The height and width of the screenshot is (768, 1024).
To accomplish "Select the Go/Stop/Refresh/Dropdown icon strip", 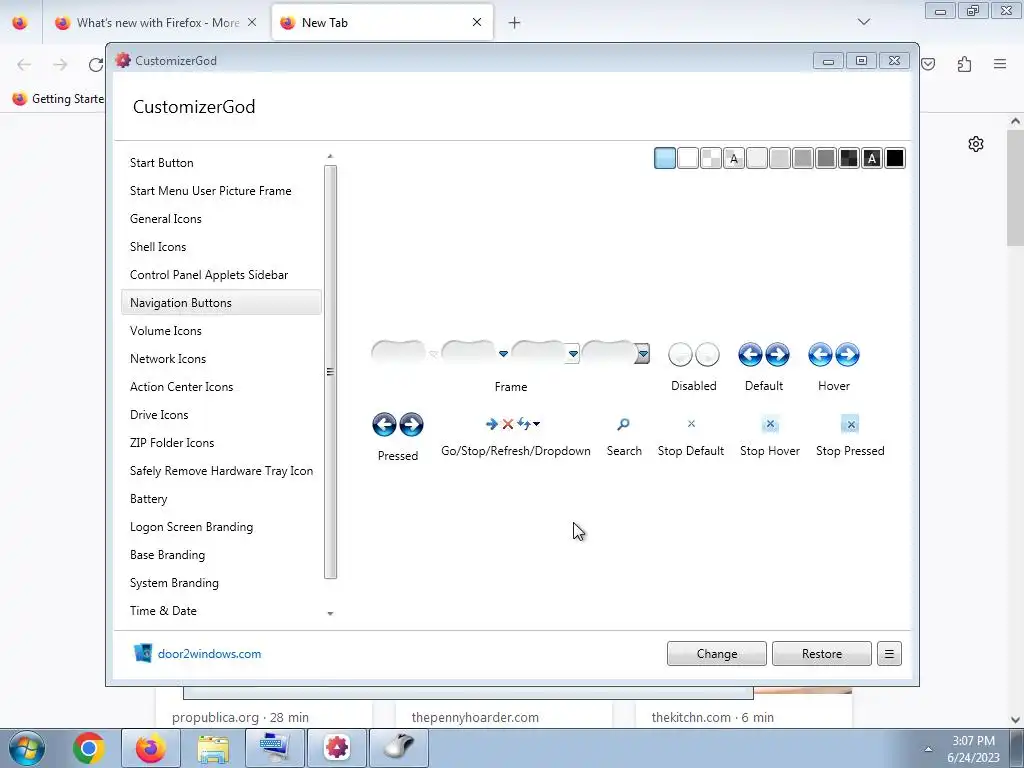I will (x=513, y=424).
